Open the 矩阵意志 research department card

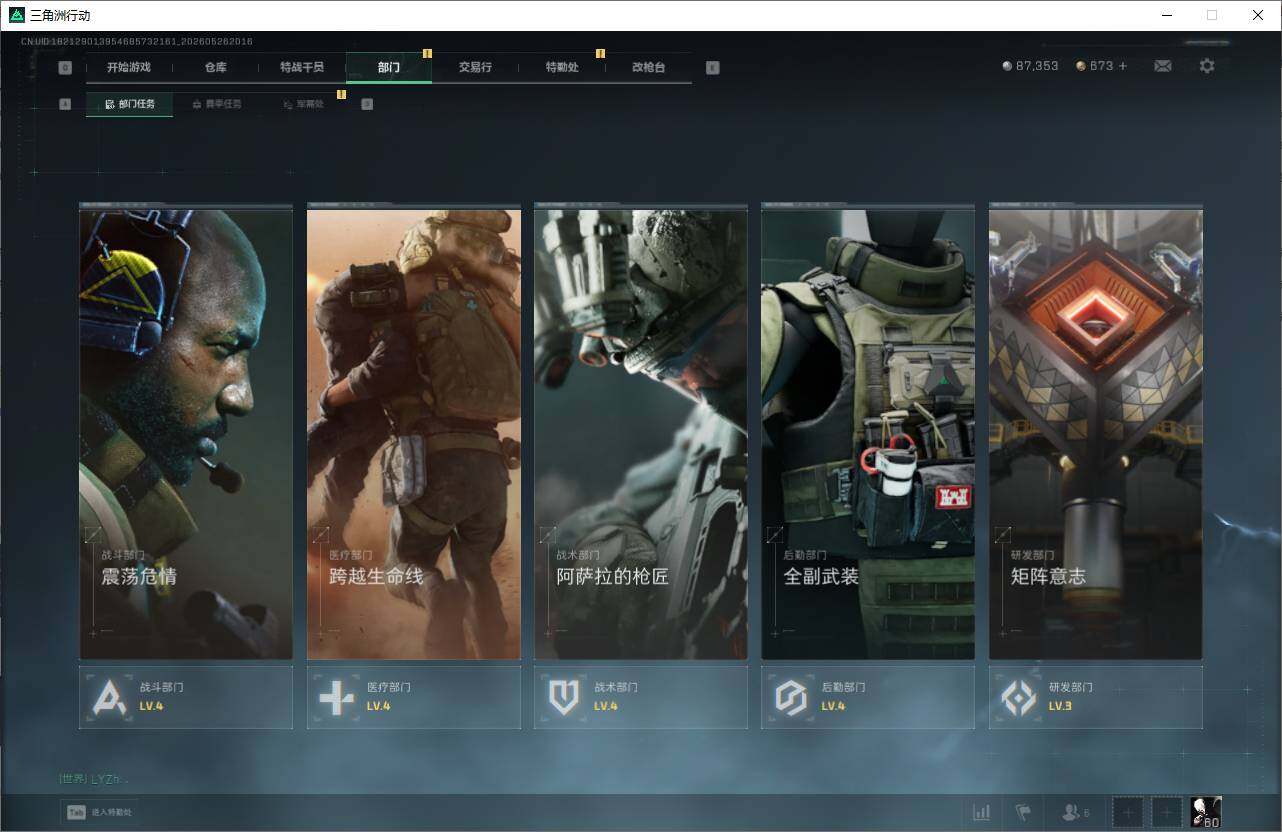pyautogui.click(x=1096, y=432)
